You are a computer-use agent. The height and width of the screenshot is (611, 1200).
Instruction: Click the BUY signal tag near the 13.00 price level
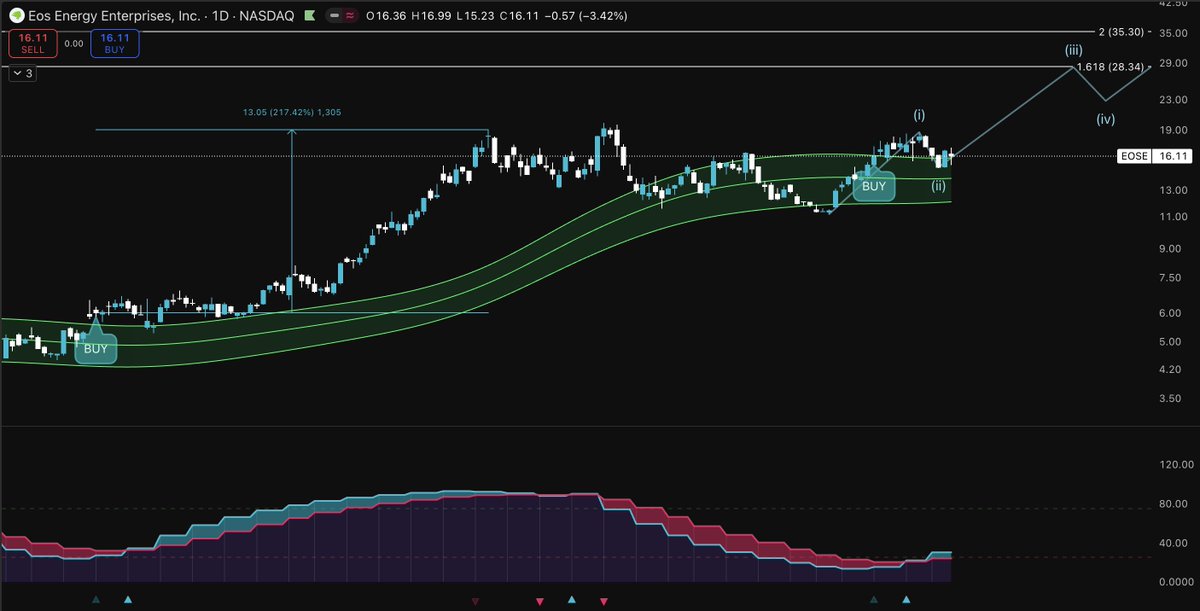click(x=874, y=186)
